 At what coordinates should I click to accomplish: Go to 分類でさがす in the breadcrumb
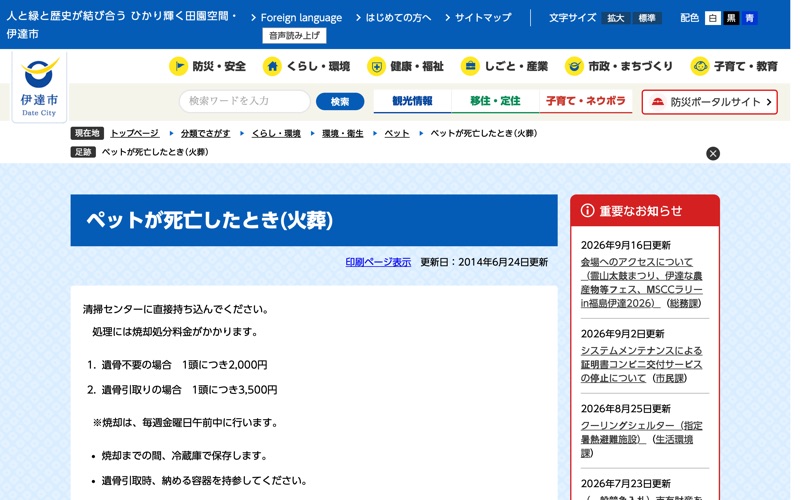point(205,133)
